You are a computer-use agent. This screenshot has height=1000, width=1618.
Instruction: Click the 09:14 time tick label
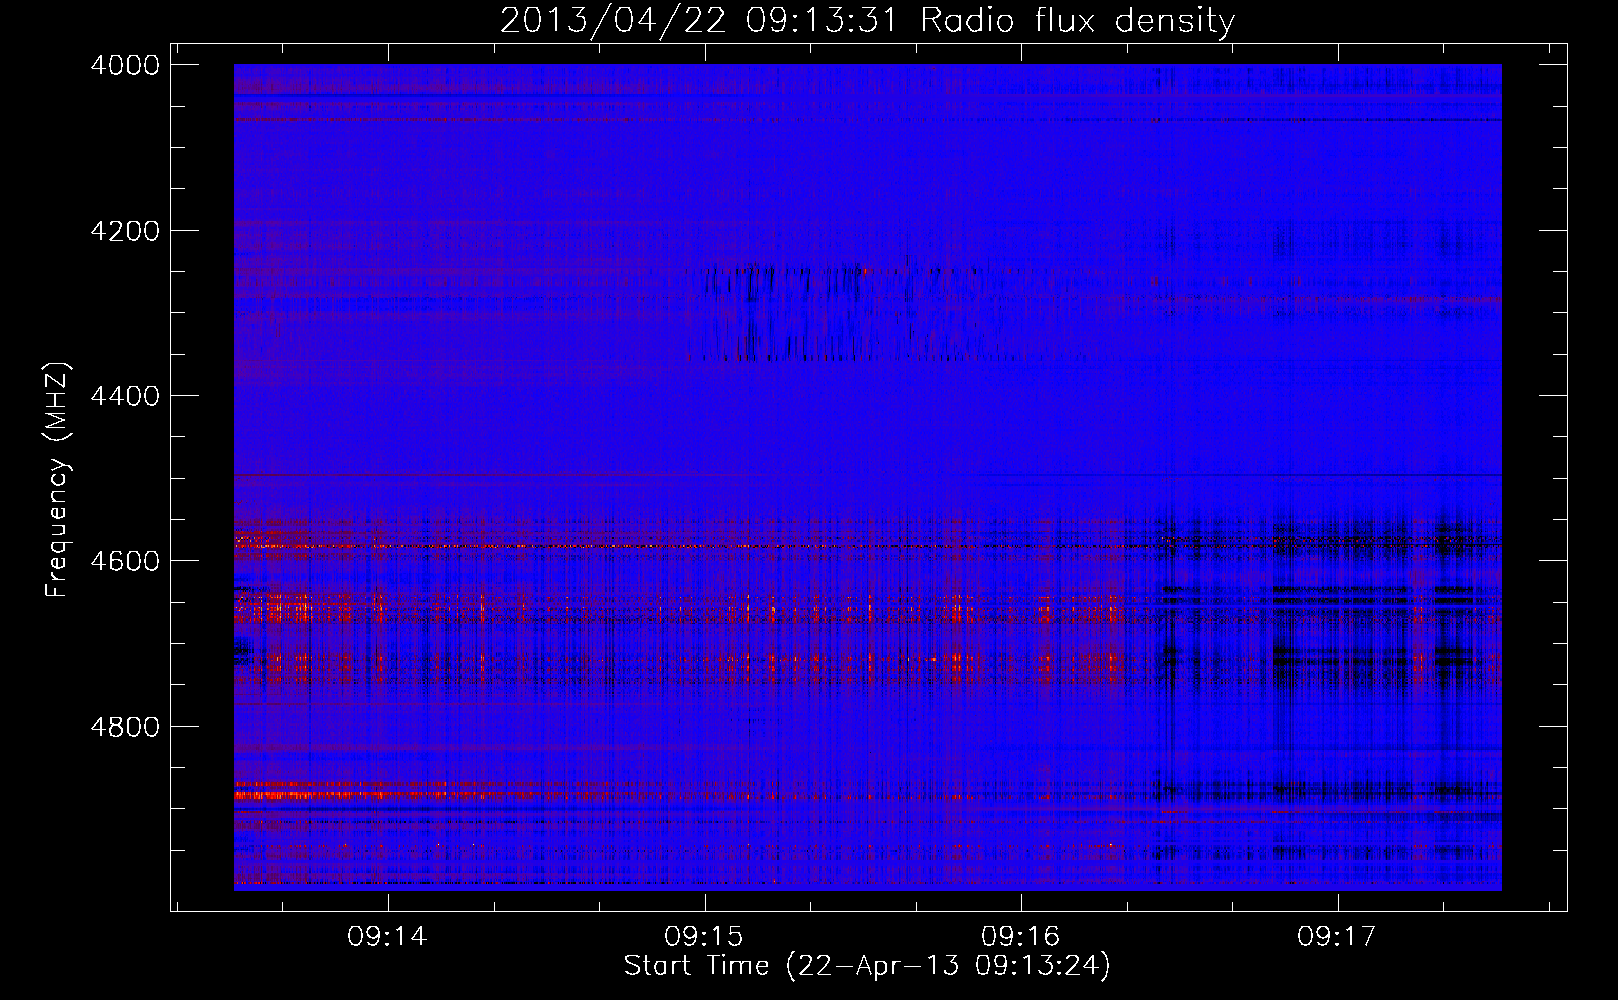tap(387, 937)
